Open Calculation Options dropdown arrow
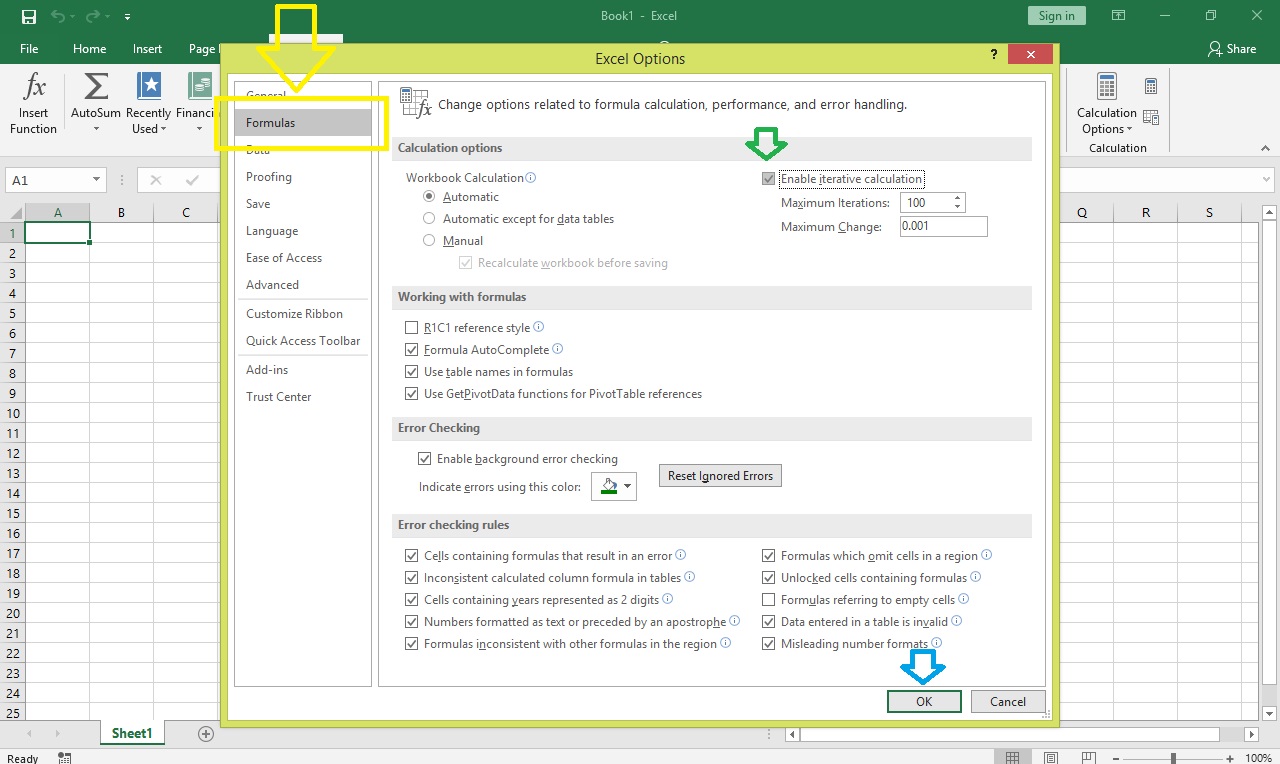The width and height of the screenshot is (1280, 764). pyautogui.click(x=1130, y=129)
